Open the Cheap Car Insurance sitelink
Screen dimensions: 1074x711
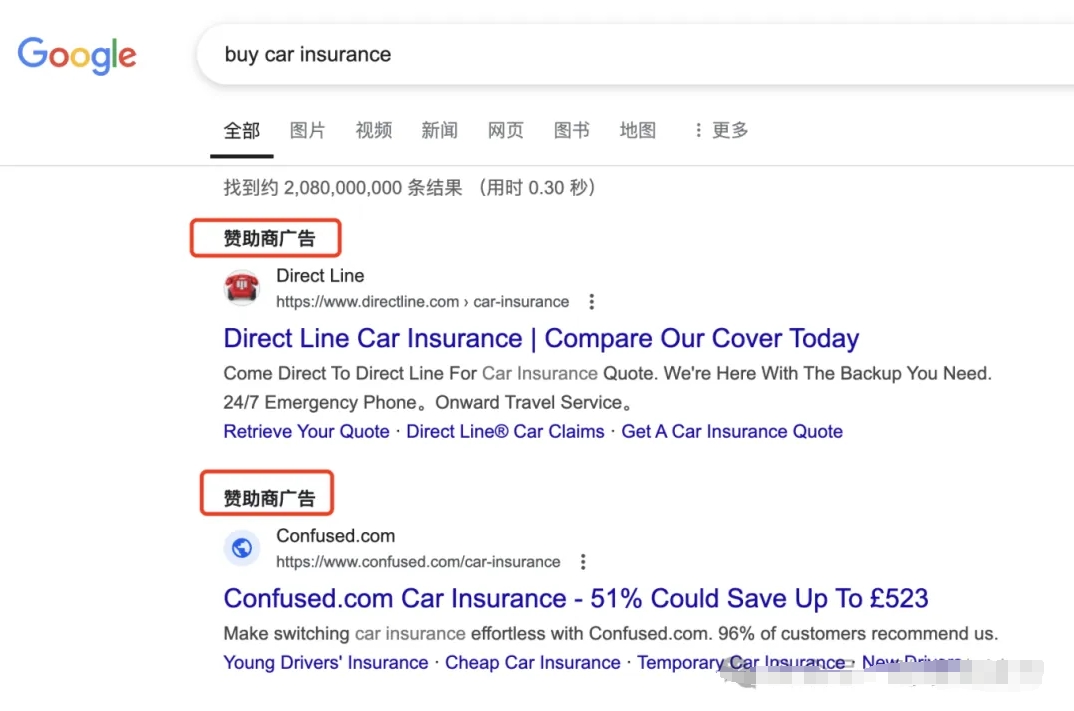[532, 662]
